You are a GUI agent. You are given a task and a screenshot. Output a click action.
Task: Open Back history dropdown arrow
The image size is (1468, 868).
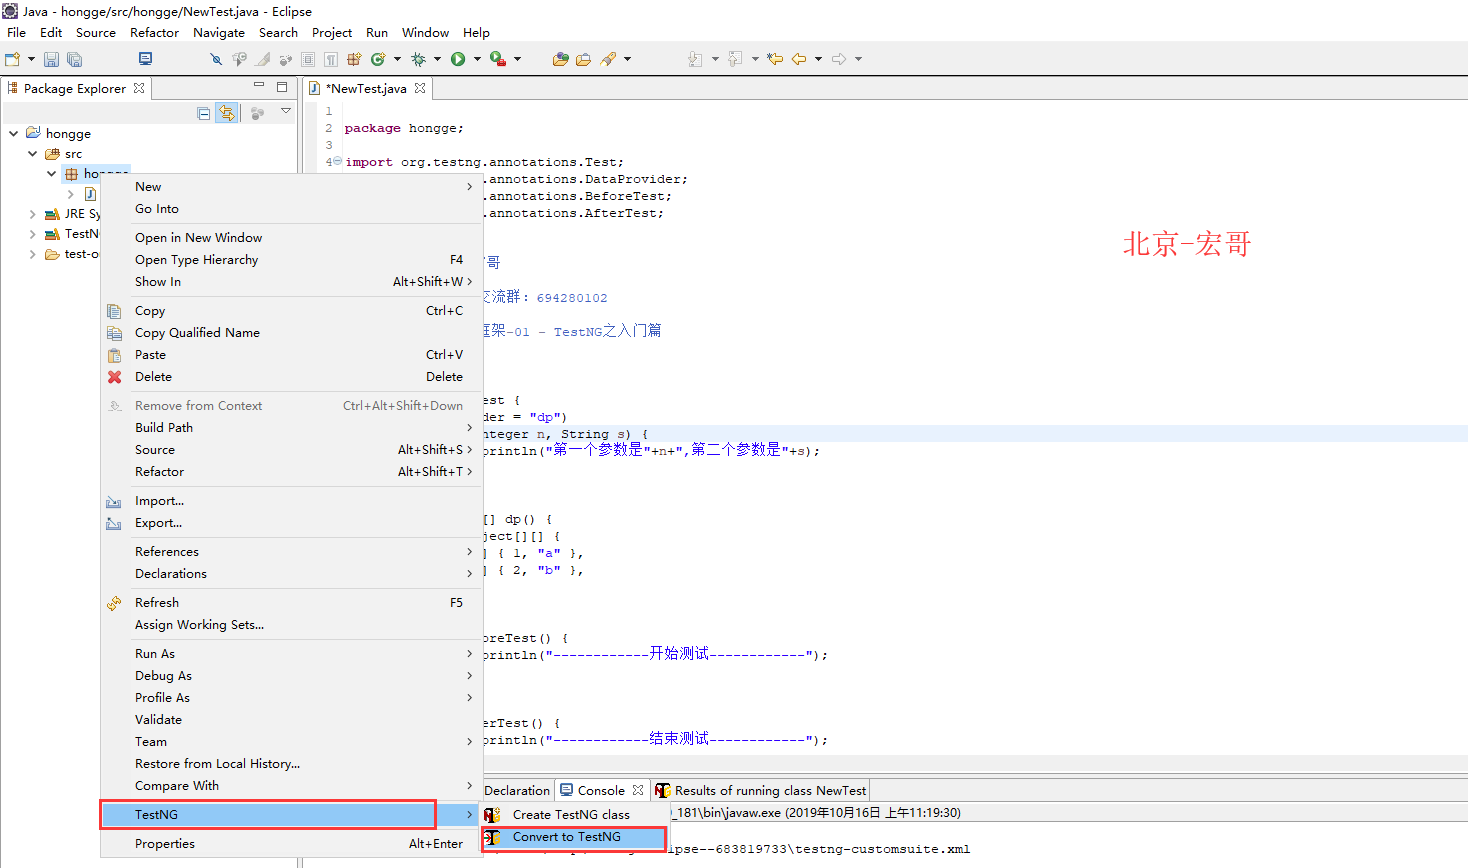(818, 59)
